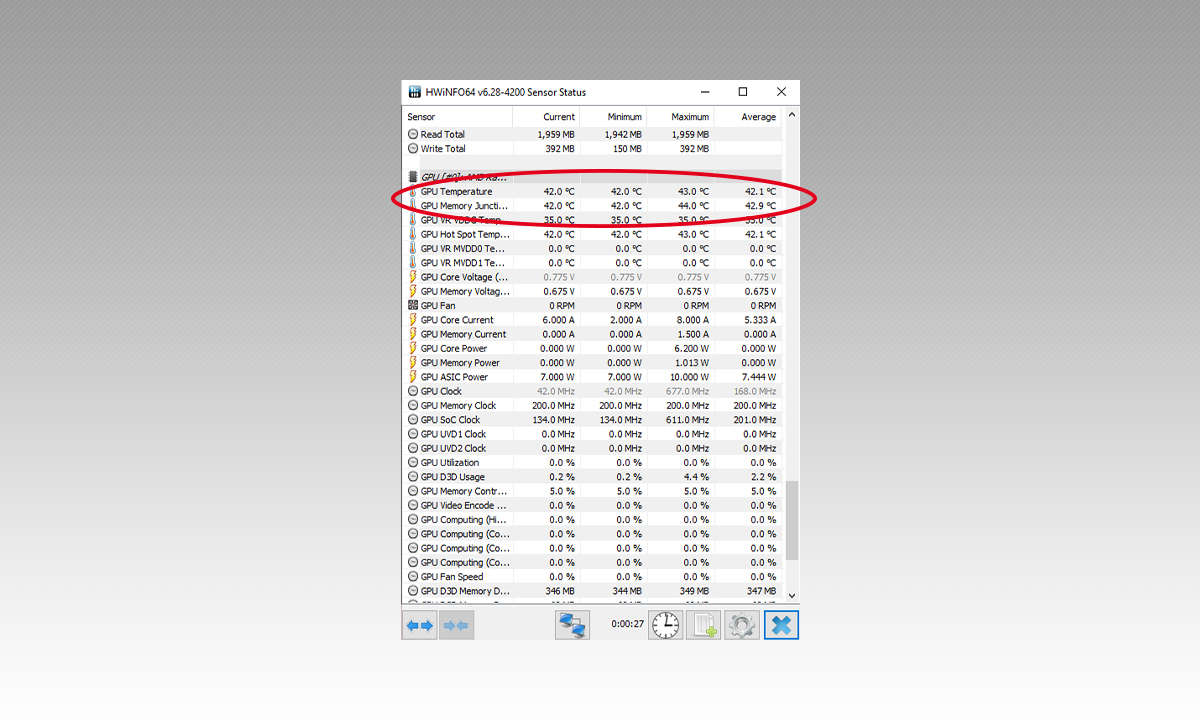Viewport: 1200px width, 720px height.
Task: Click the lightning icon beside GPU ASIC Power
Action: (413, 377)
